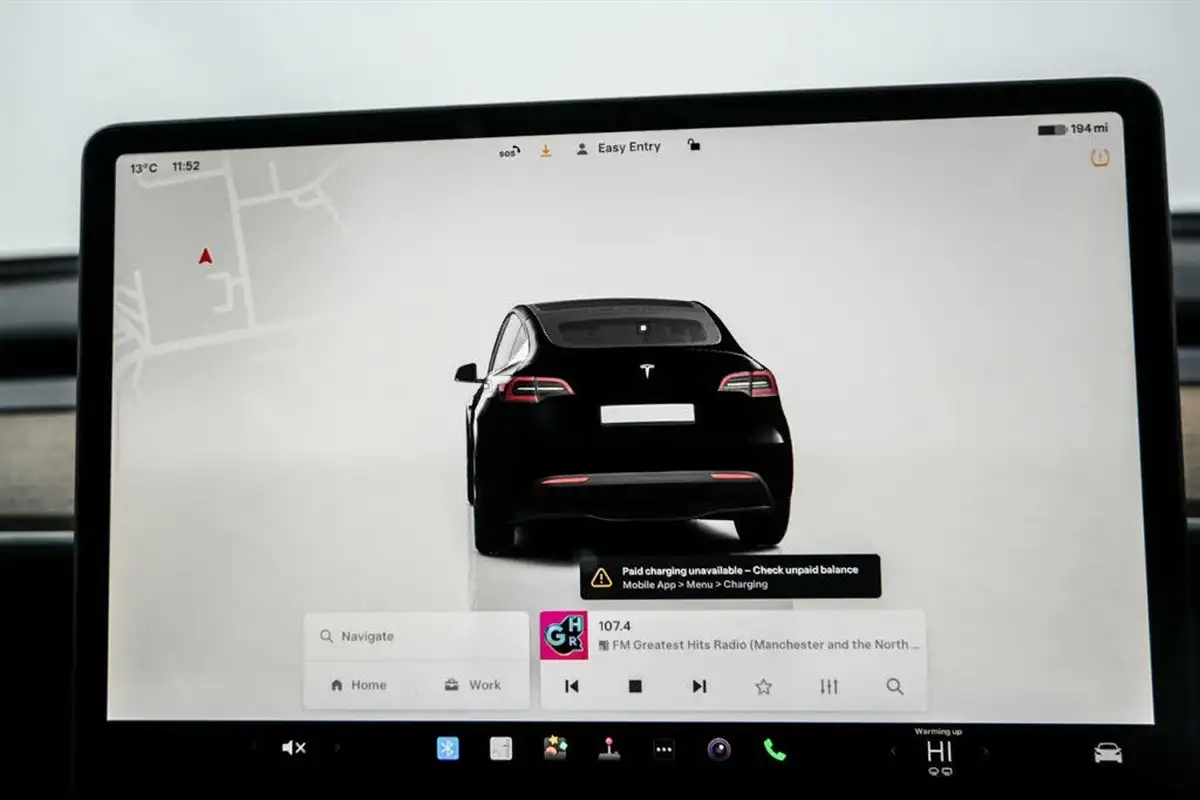Screen dimensions: 1200x800
Task: Increase cabin temperature right arrow
Action: 986,751
